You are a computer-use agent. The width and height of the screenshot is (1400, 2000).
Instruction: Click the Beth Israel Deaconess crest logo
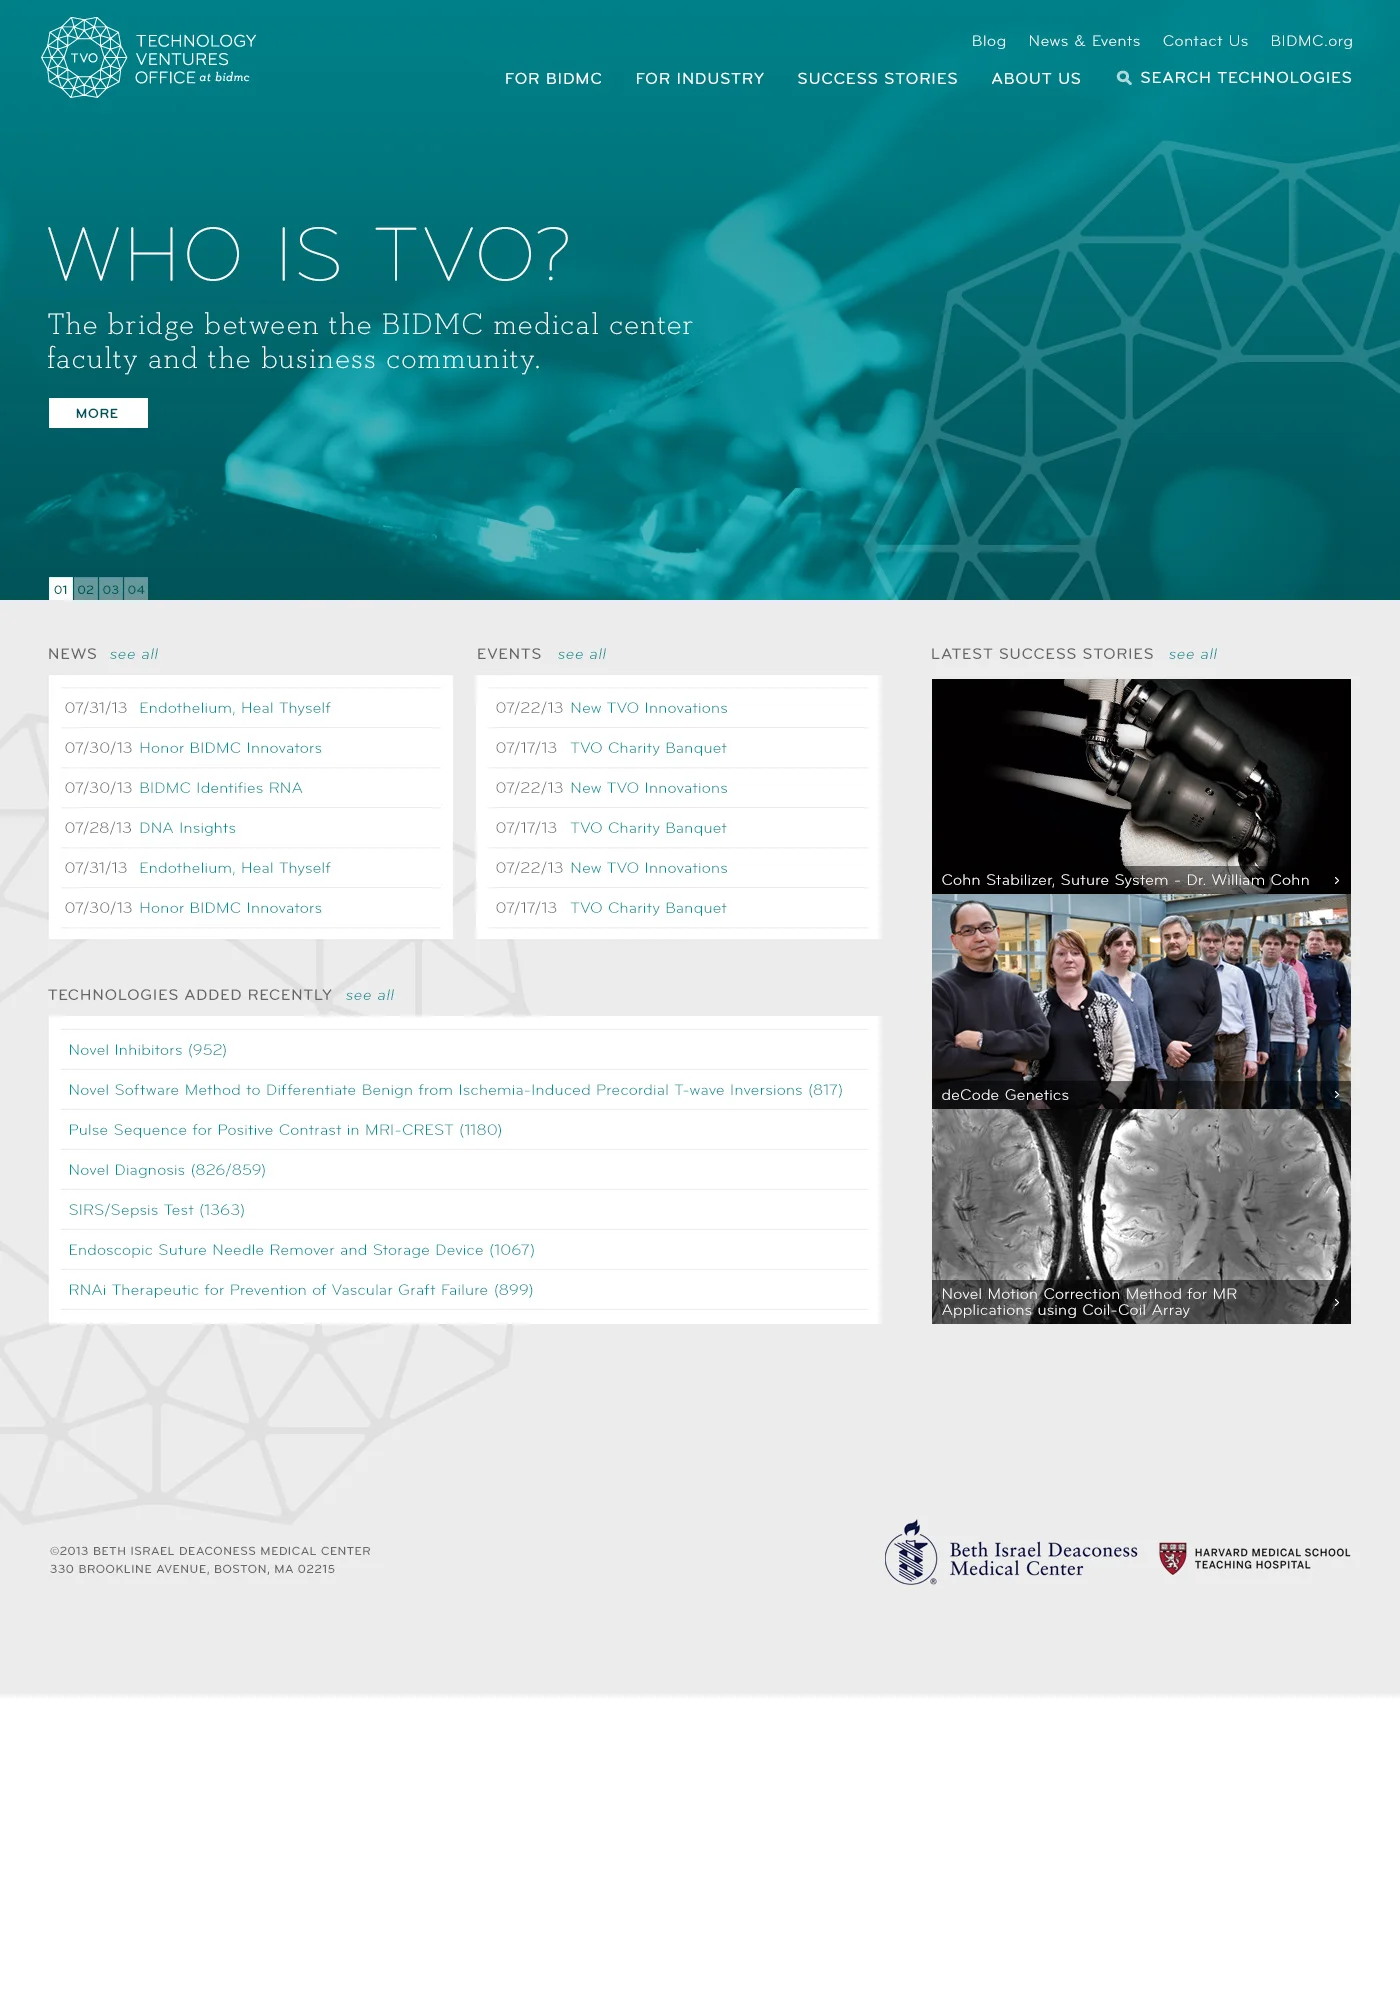click(x=911, y=1553)
